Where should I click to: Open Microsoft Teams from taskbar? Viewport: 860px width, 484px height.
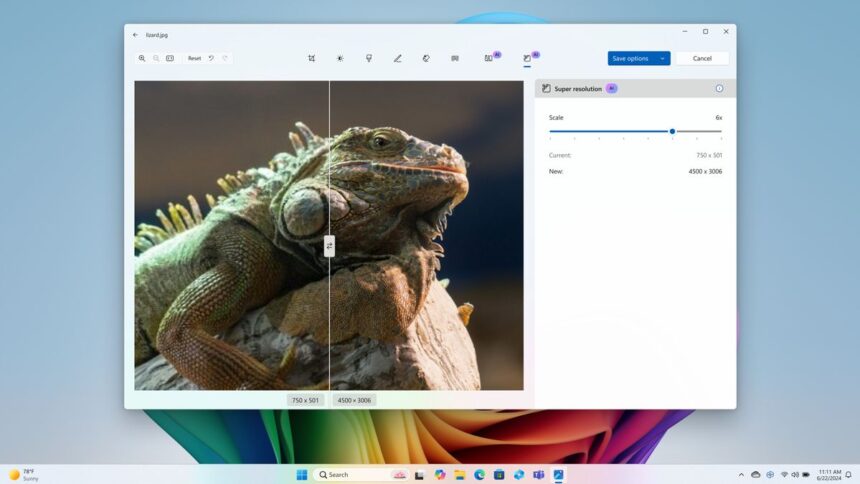coord(539,475)
